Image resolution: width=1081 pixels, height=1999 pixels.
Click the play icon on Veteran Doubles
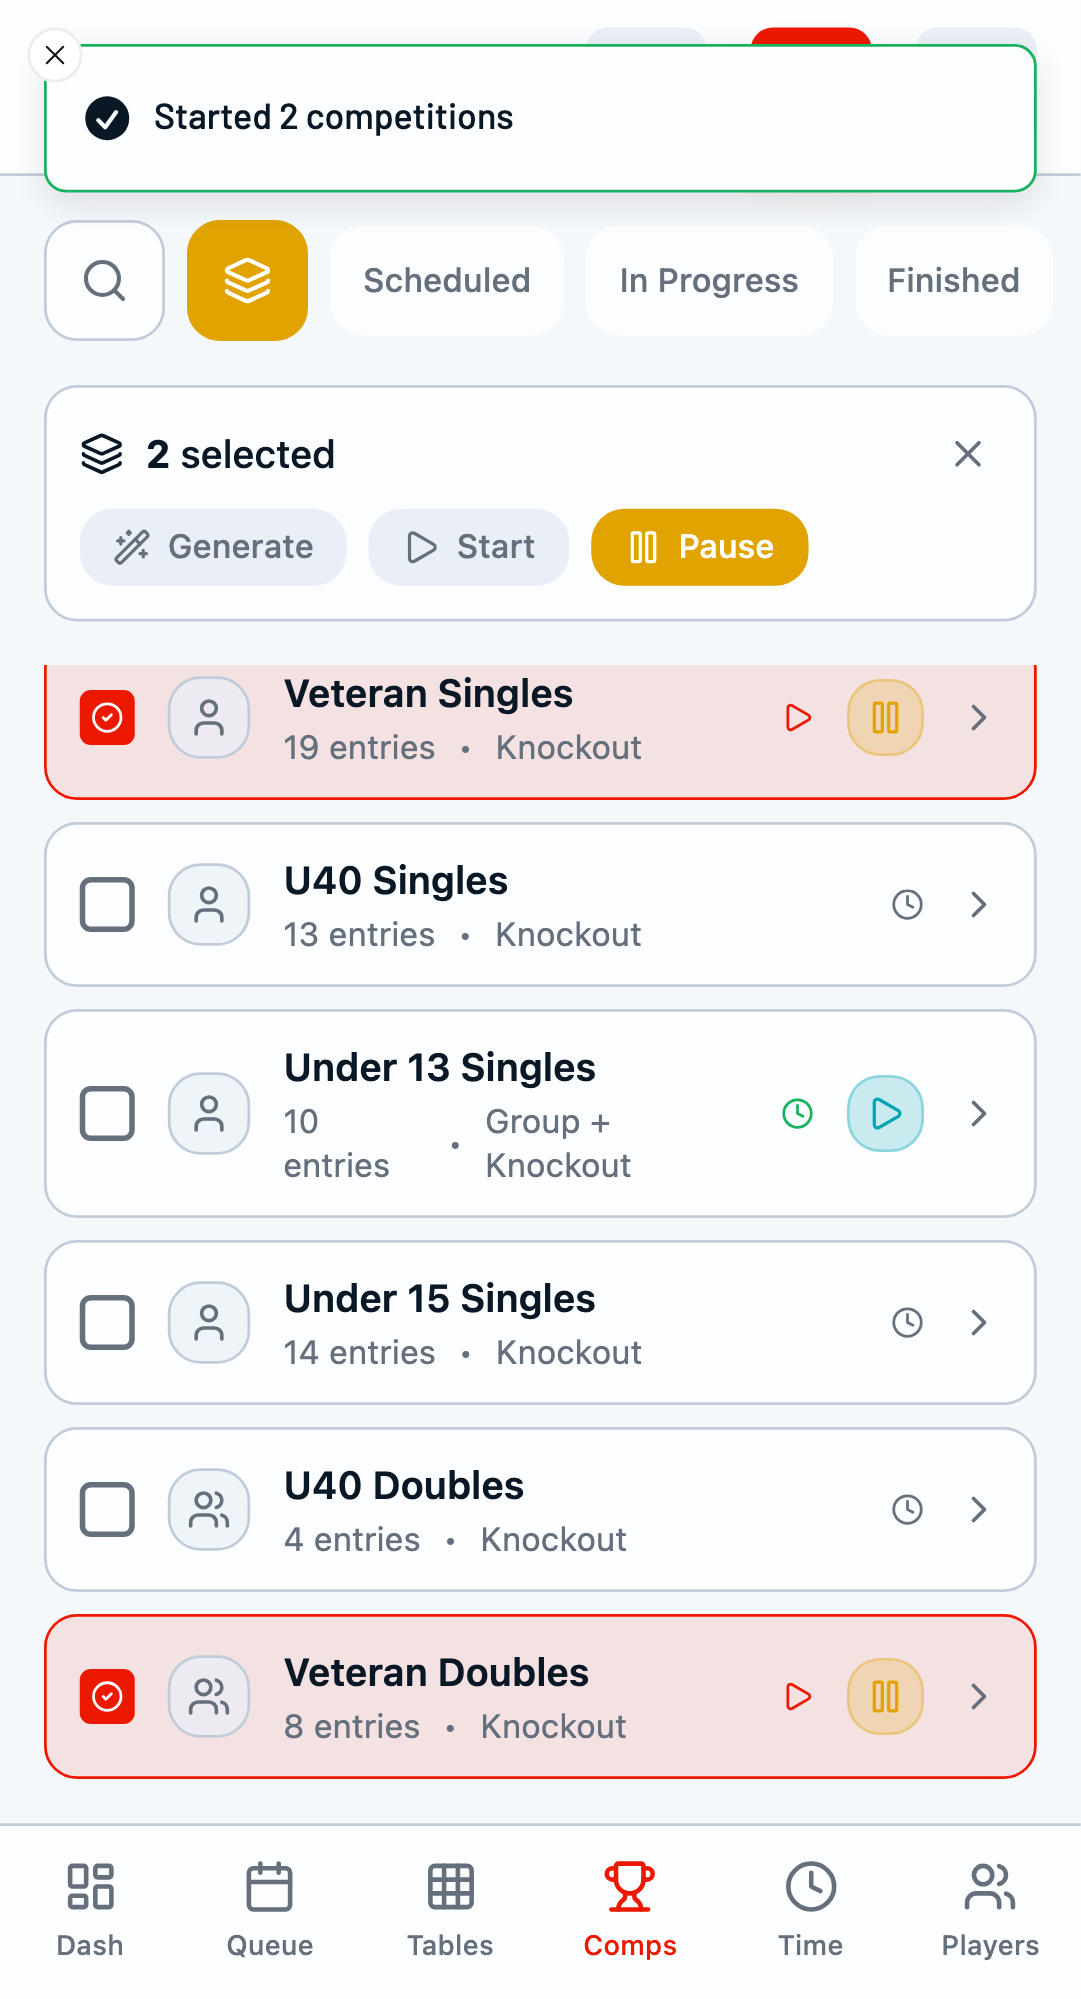click(798, 1697)
